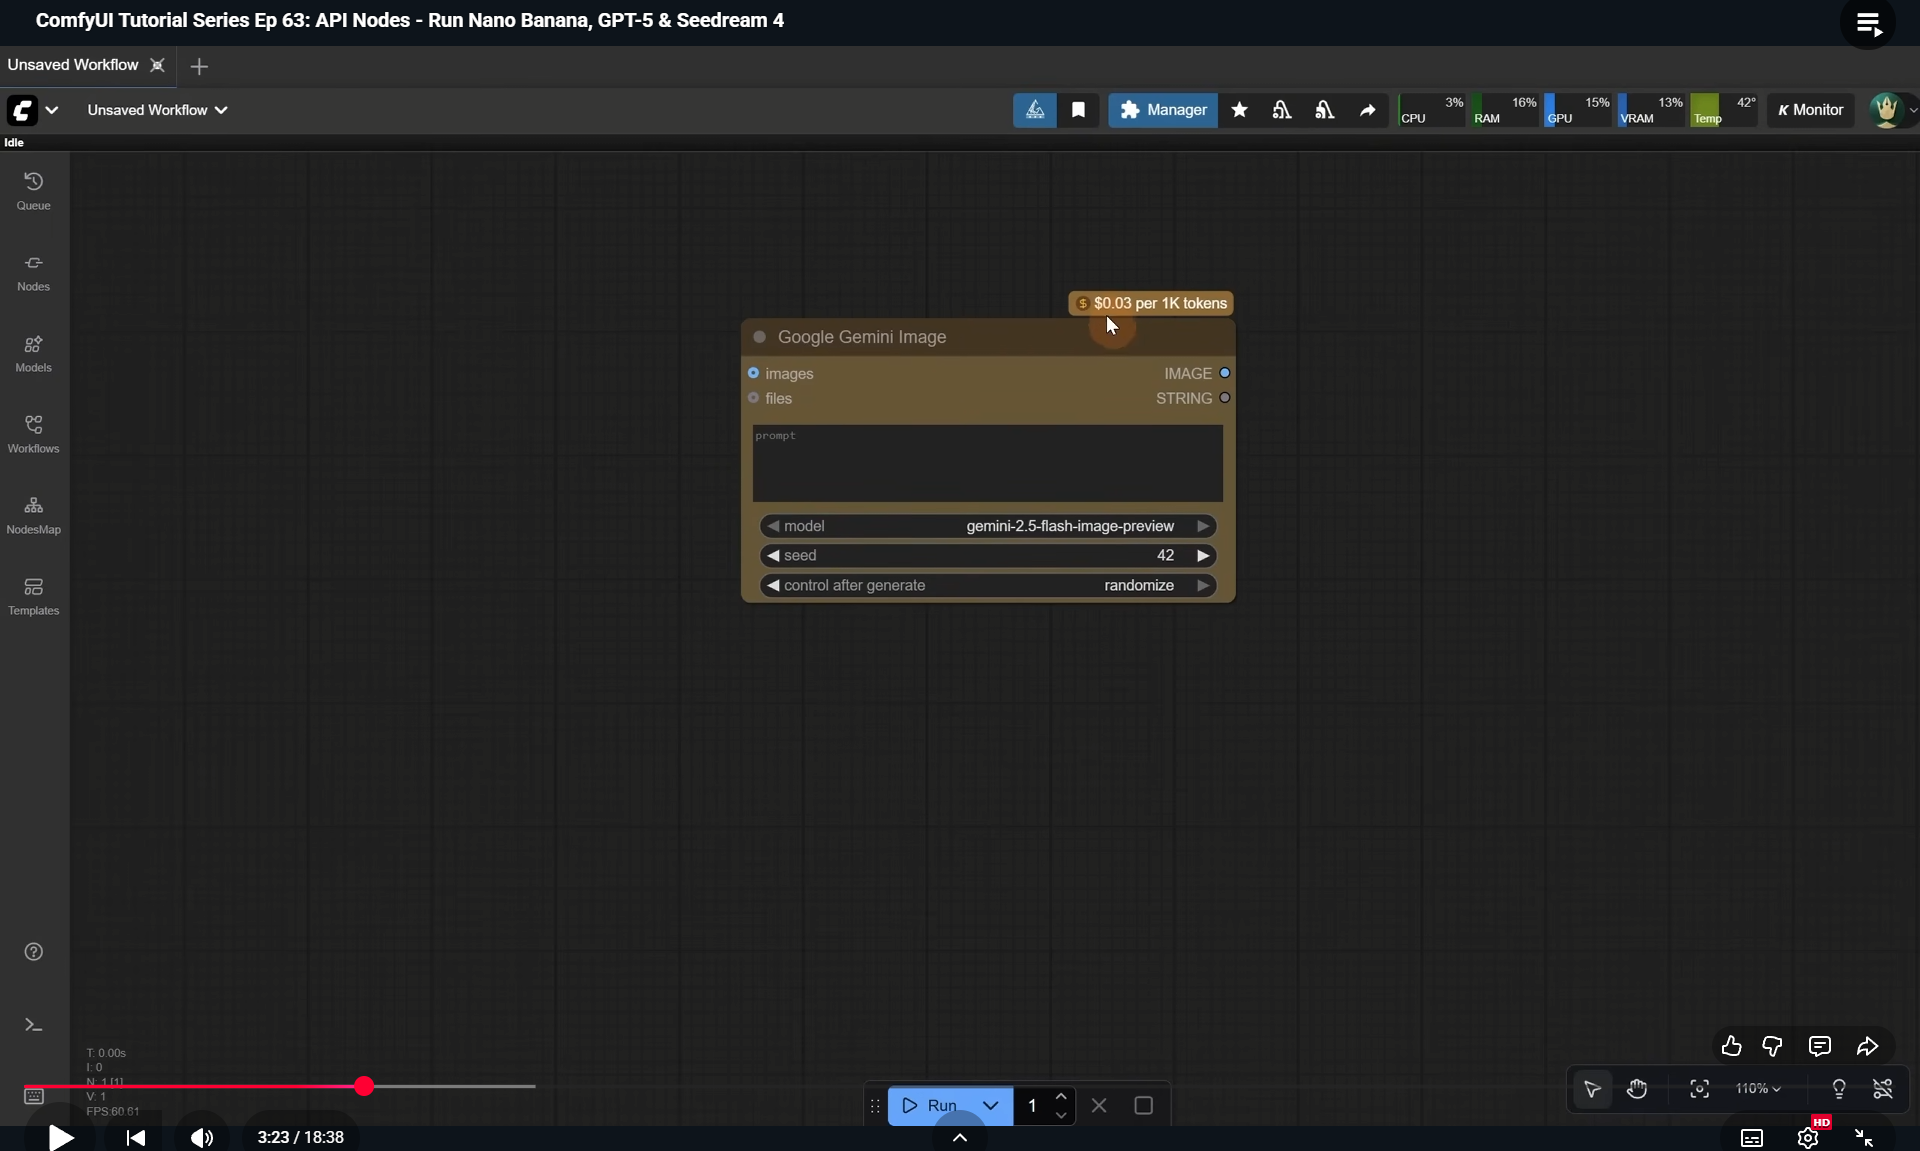Open the Unsaved Workflow breadcrumb dropdown
Viewport: 1920px width, 1151px height.
pos(157,110)
